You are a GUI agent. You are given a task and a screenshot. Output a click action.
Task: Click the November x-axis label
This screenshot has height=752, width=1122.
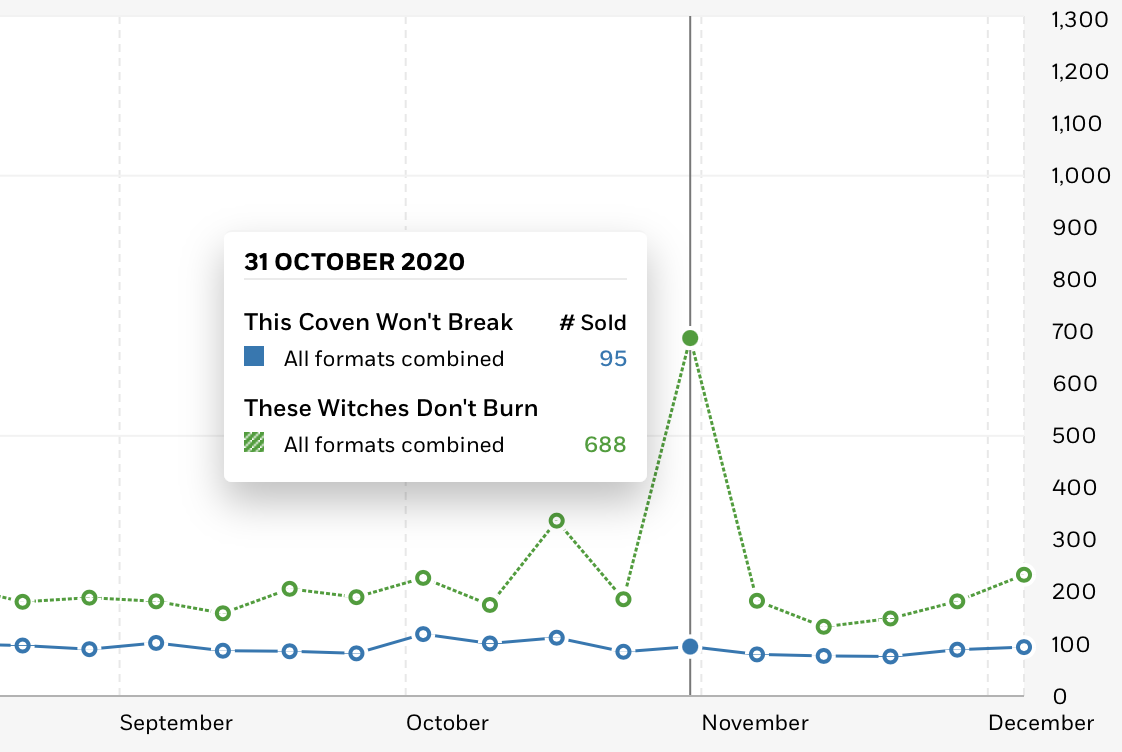[x=755, y=723]
